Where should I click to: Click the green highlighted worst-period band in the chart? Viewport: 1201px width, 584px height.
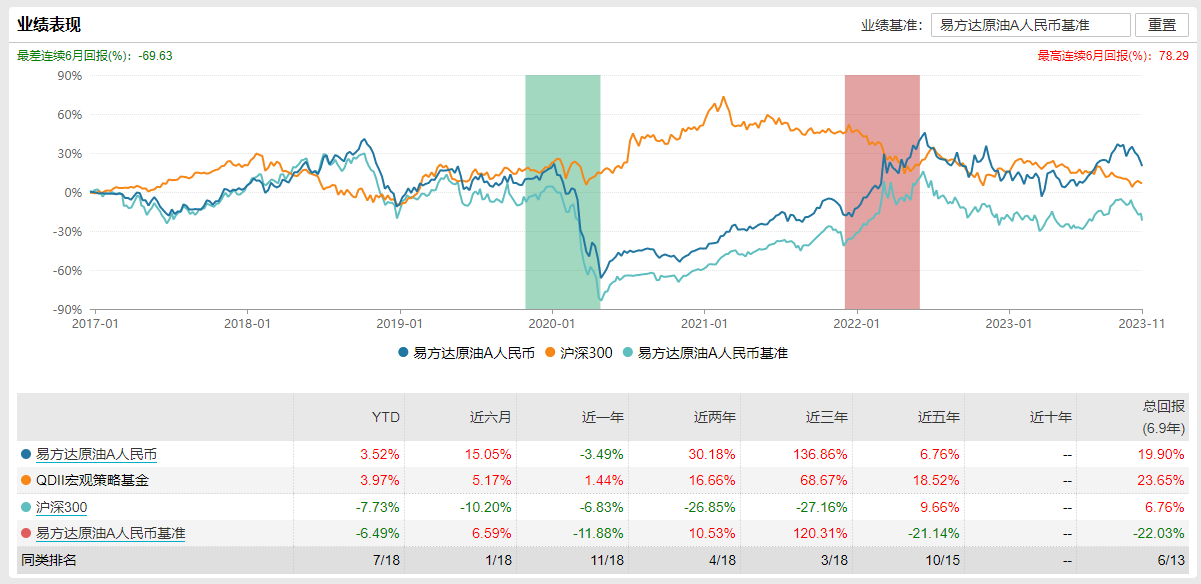click(562, 192)
